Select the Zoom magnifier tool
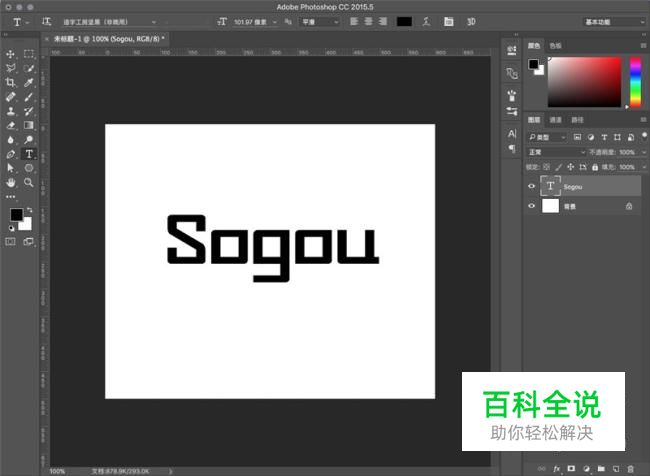Image resolution: width=650 pixels, height=476 pixels. coord(29,183)
